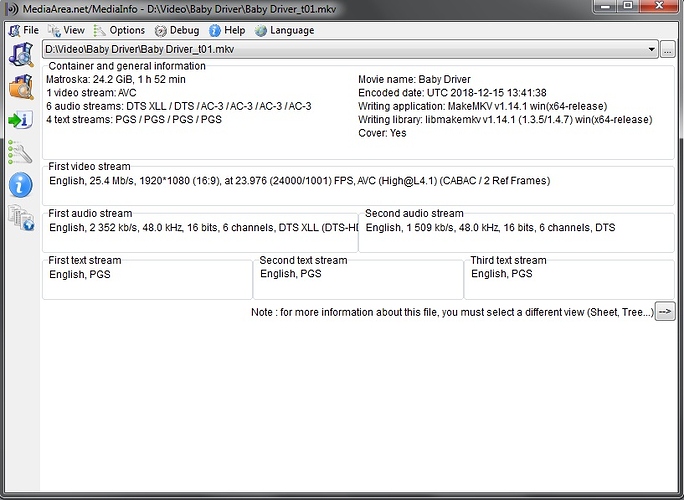684x500 pixels.
Task: Open the Help menu
Action: [x=227, y=30]
